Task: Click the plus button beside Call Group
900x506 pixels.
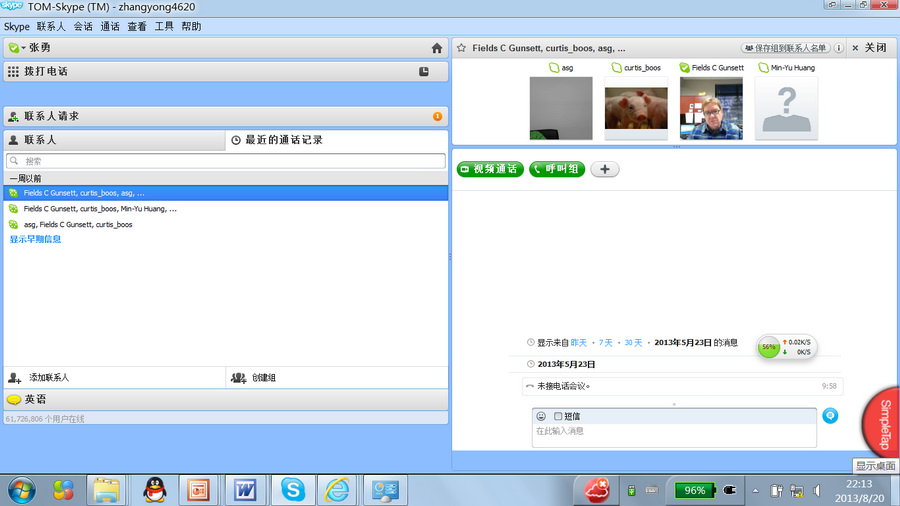Action: click(x=604, y=170)
